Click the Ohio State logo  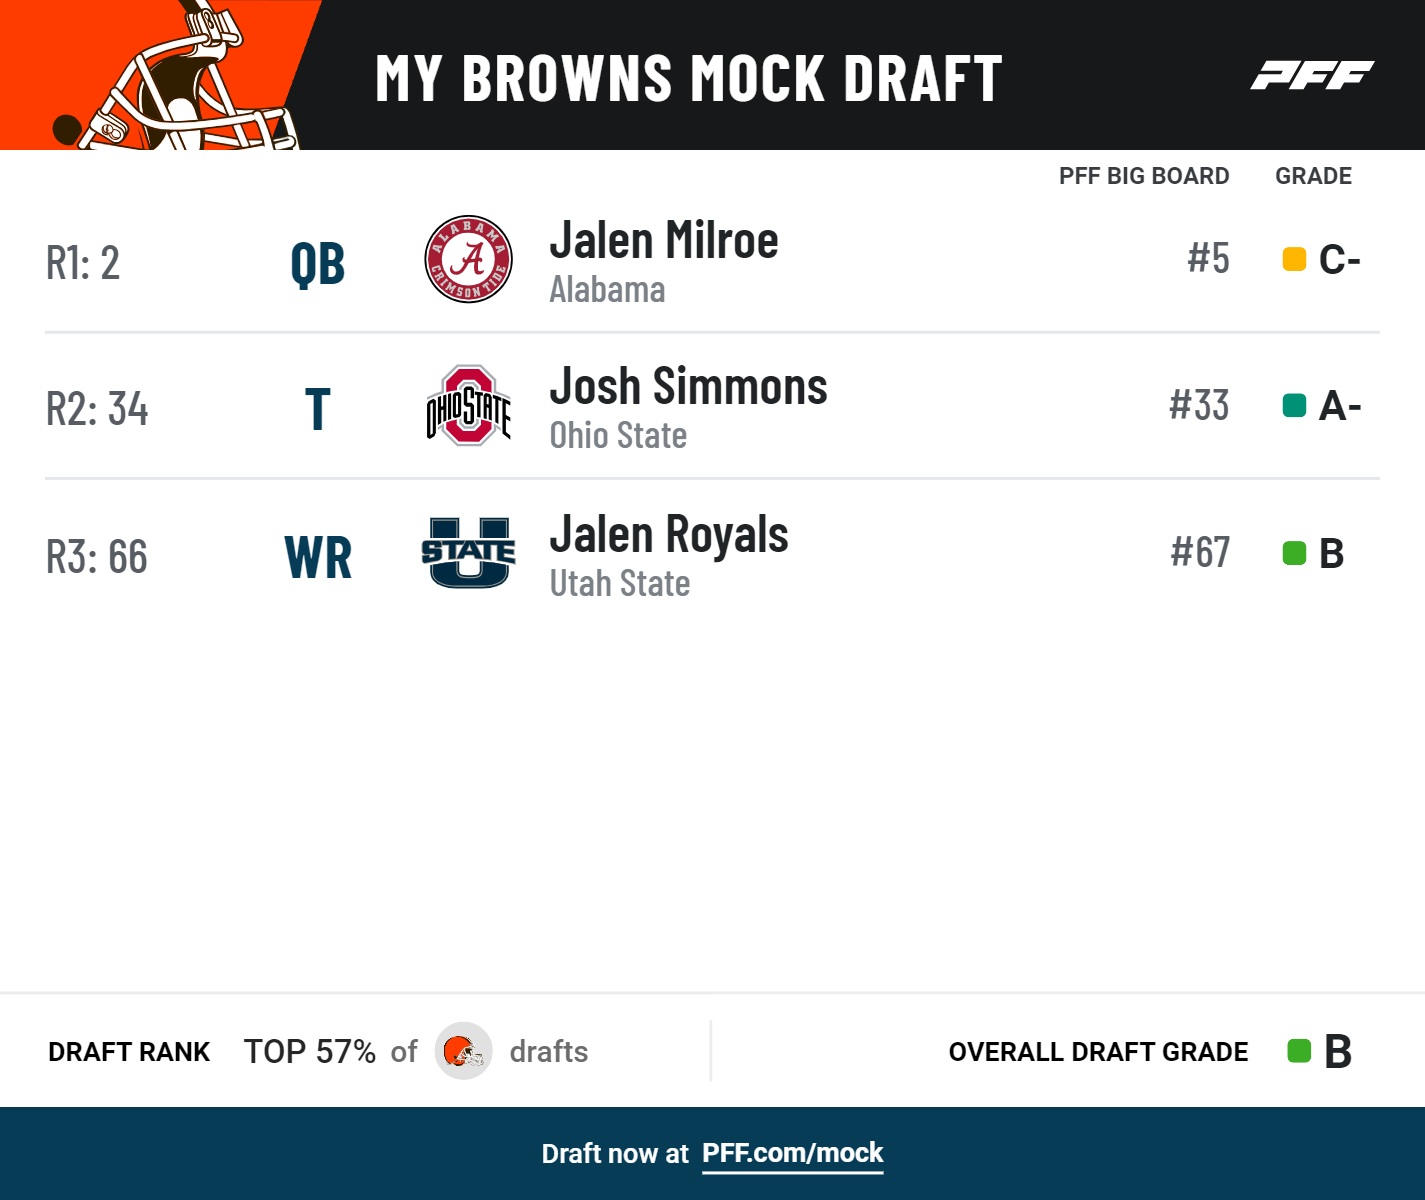coord(468,405)
